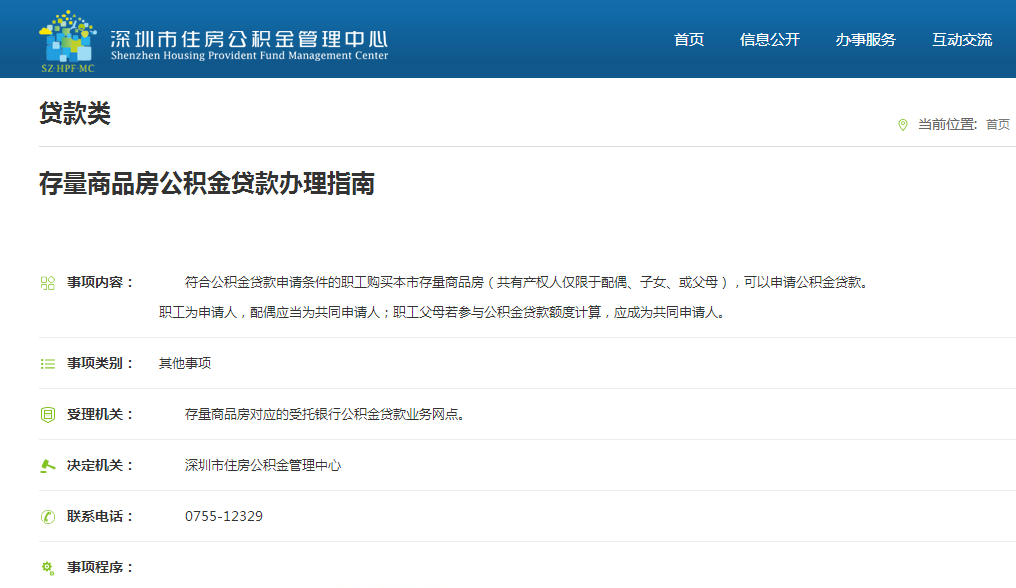The height and width of the screenshot is (588, 1016).
Task: Click the 贷款类 section heading
Action: 75,113
